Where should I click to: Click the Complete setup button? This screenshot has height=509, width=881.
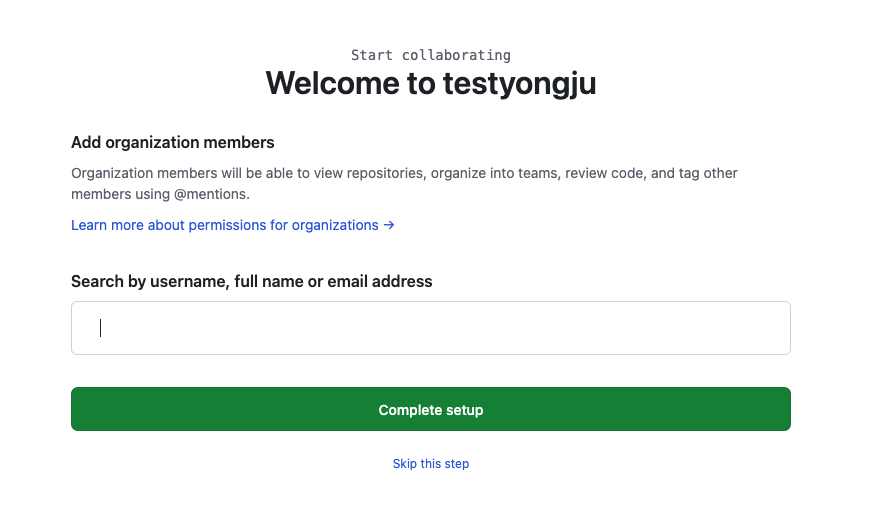(430, 409)
